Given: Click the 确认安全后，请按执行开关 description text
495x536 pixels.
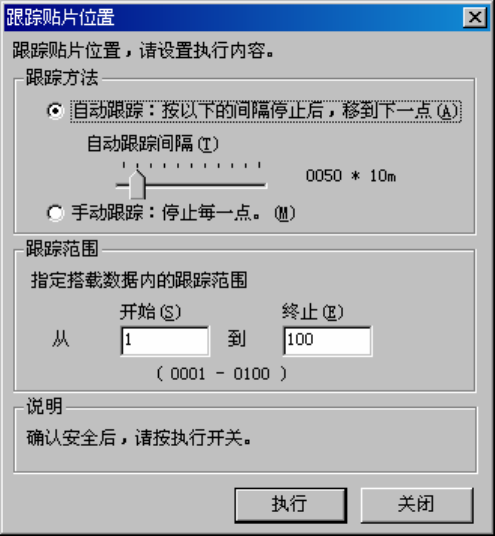Looking at the screenshot, I should 139,438.
